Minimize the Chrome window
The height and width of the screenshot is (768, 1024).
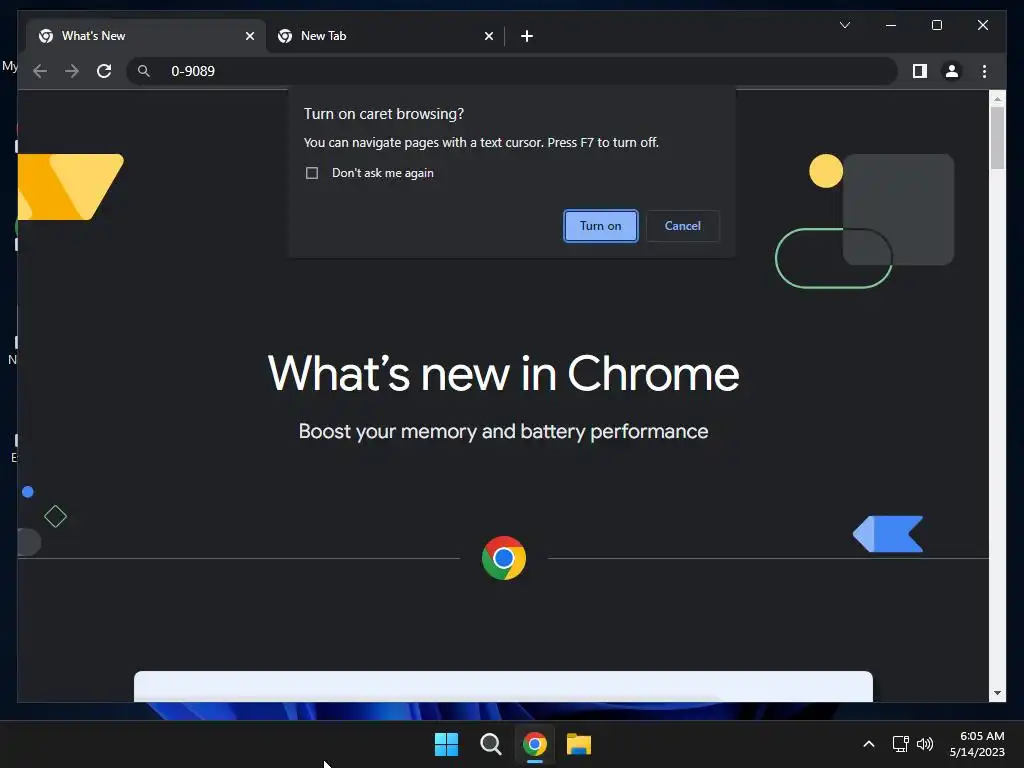(891, 25)
